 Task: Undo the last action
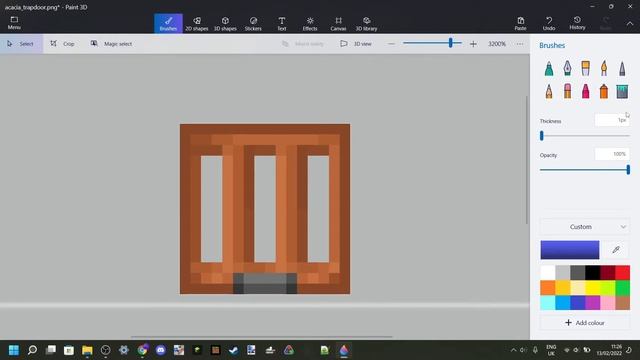click(549, 23)
